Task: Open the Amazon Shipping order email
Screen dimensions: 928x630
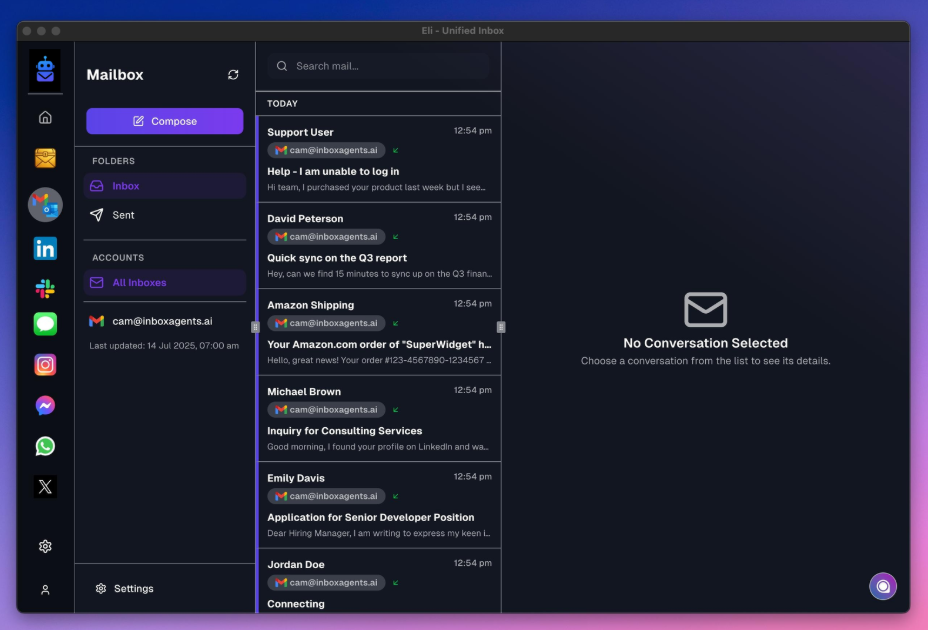Action: pos(379,332)
